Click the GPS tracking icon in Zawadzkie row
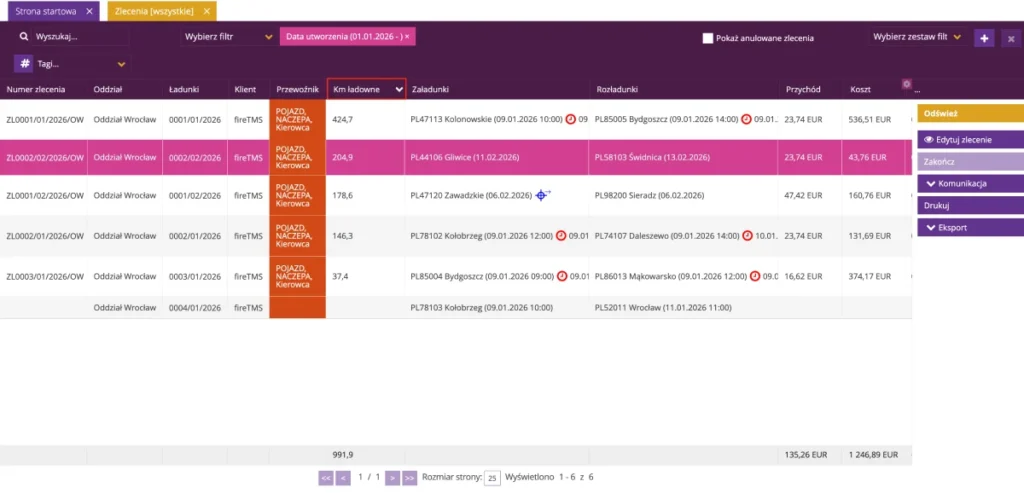This screenshot has width=1024, height=493. [543, 195]
